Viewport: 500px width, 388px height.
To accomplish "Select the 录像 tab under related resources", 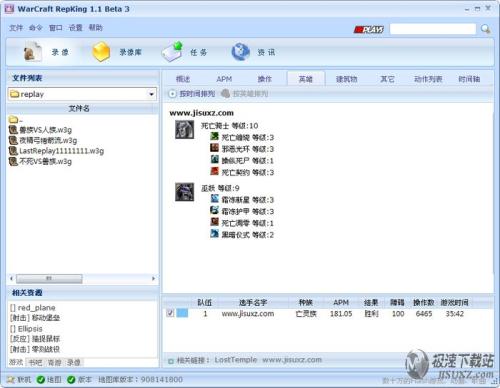I will [x=74, y=362].
